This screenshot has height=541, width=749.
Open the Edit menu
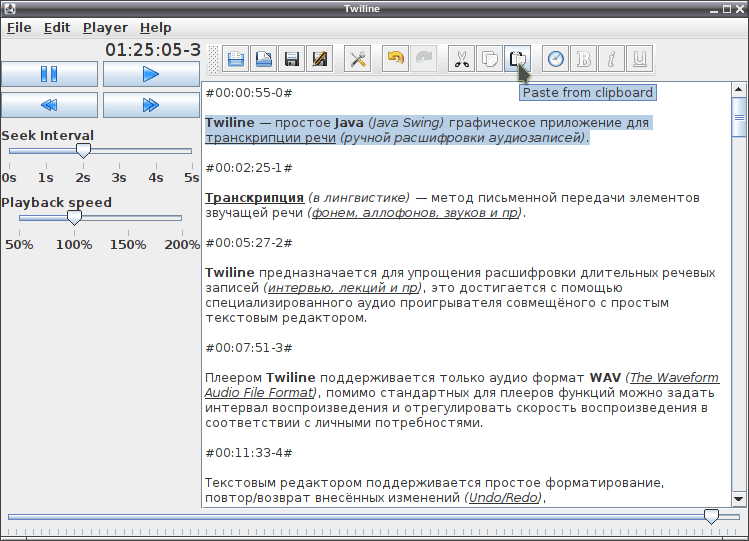tap(57, 28)
